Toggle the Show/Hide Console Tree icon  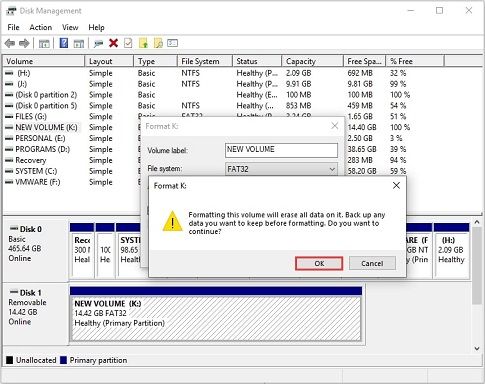(x=44, y=43)
